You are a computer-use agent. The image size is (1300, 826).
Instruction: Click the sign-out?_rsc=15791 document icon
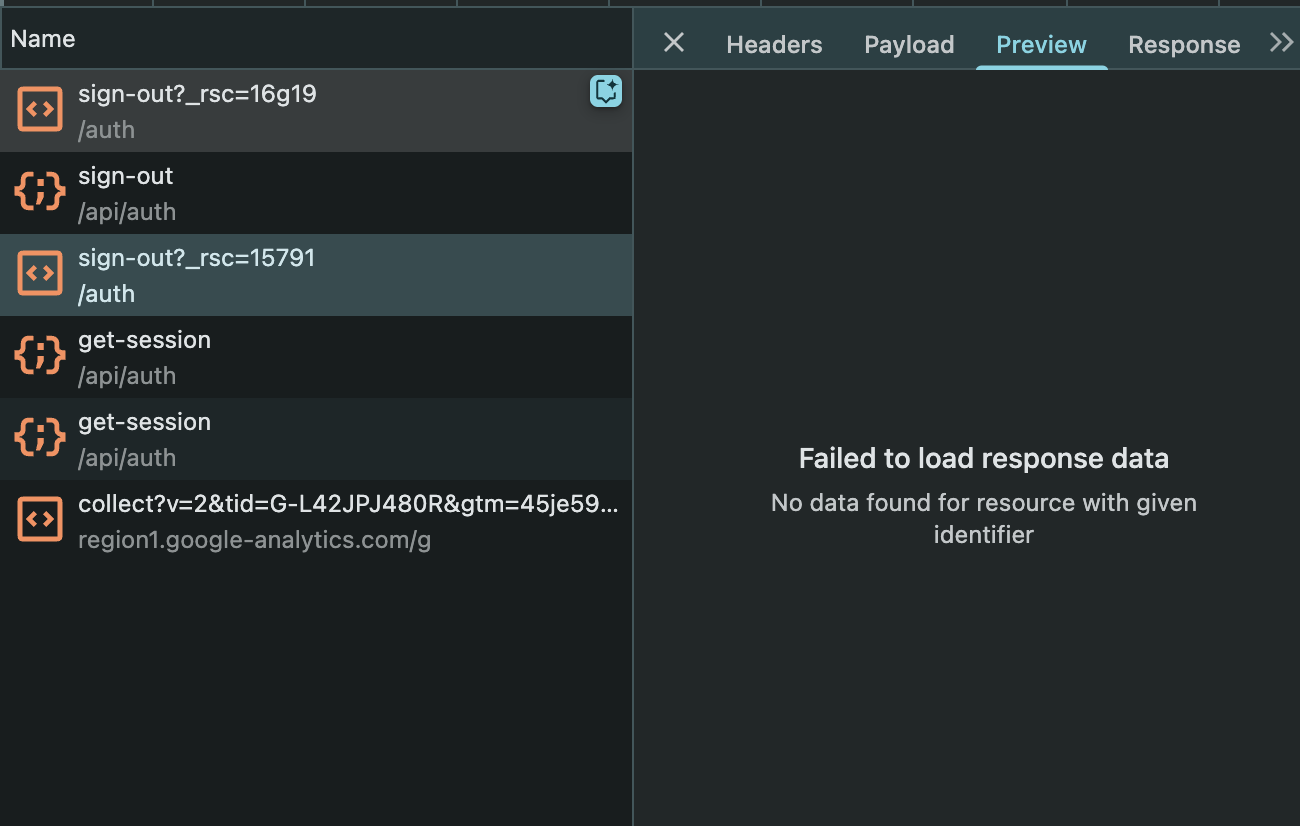pyautogui.click(x=40, y=274)
